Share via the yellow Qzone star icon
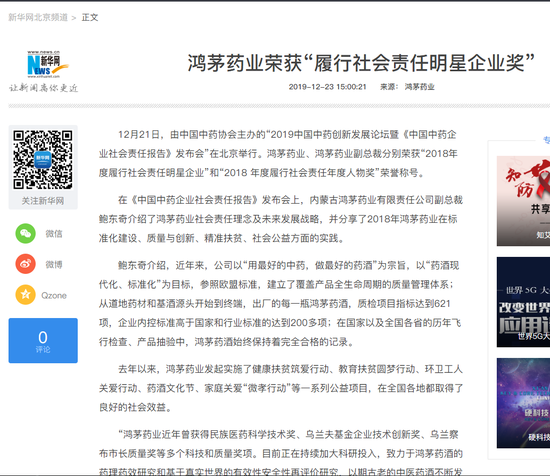 click(x=25, y=295)
